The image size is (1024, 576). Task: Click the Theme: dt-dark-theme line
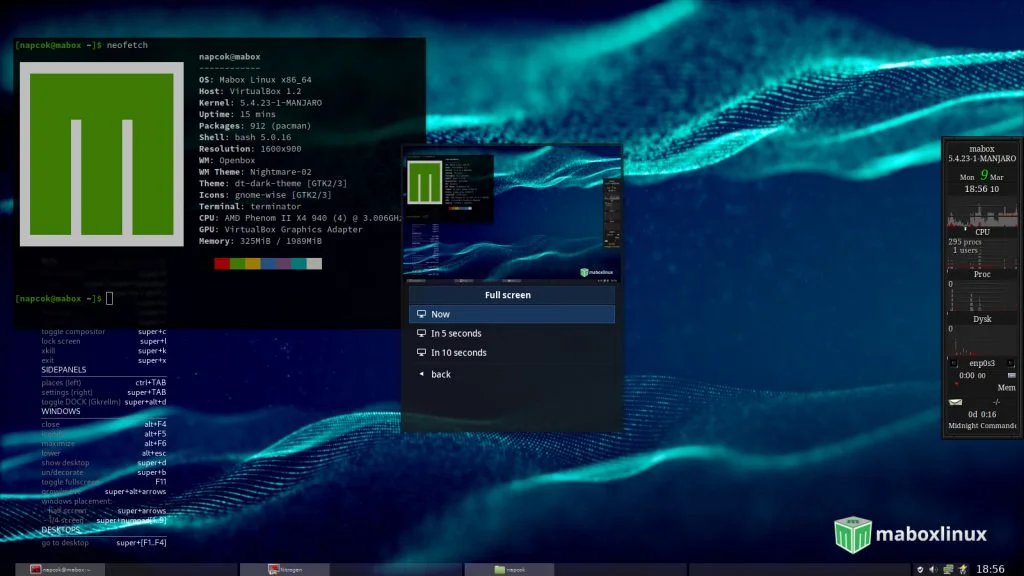click(273, 184)
